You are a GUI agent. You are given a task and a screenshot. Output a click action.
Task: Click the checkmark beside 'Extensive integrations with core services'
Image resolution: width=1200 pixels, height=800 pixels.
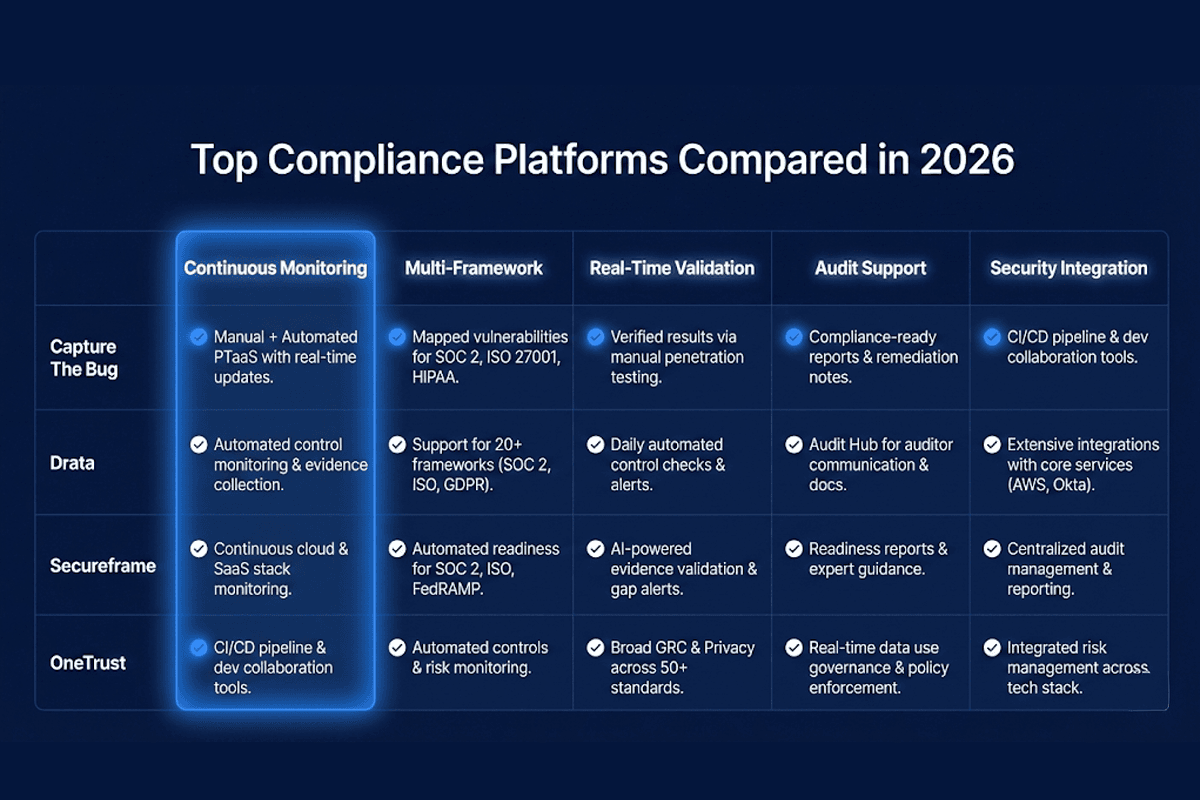coord(991,444)
